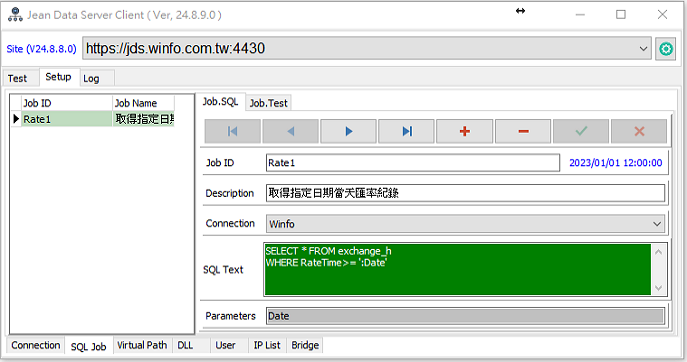Open the SQL Job bottom tab

89,347
